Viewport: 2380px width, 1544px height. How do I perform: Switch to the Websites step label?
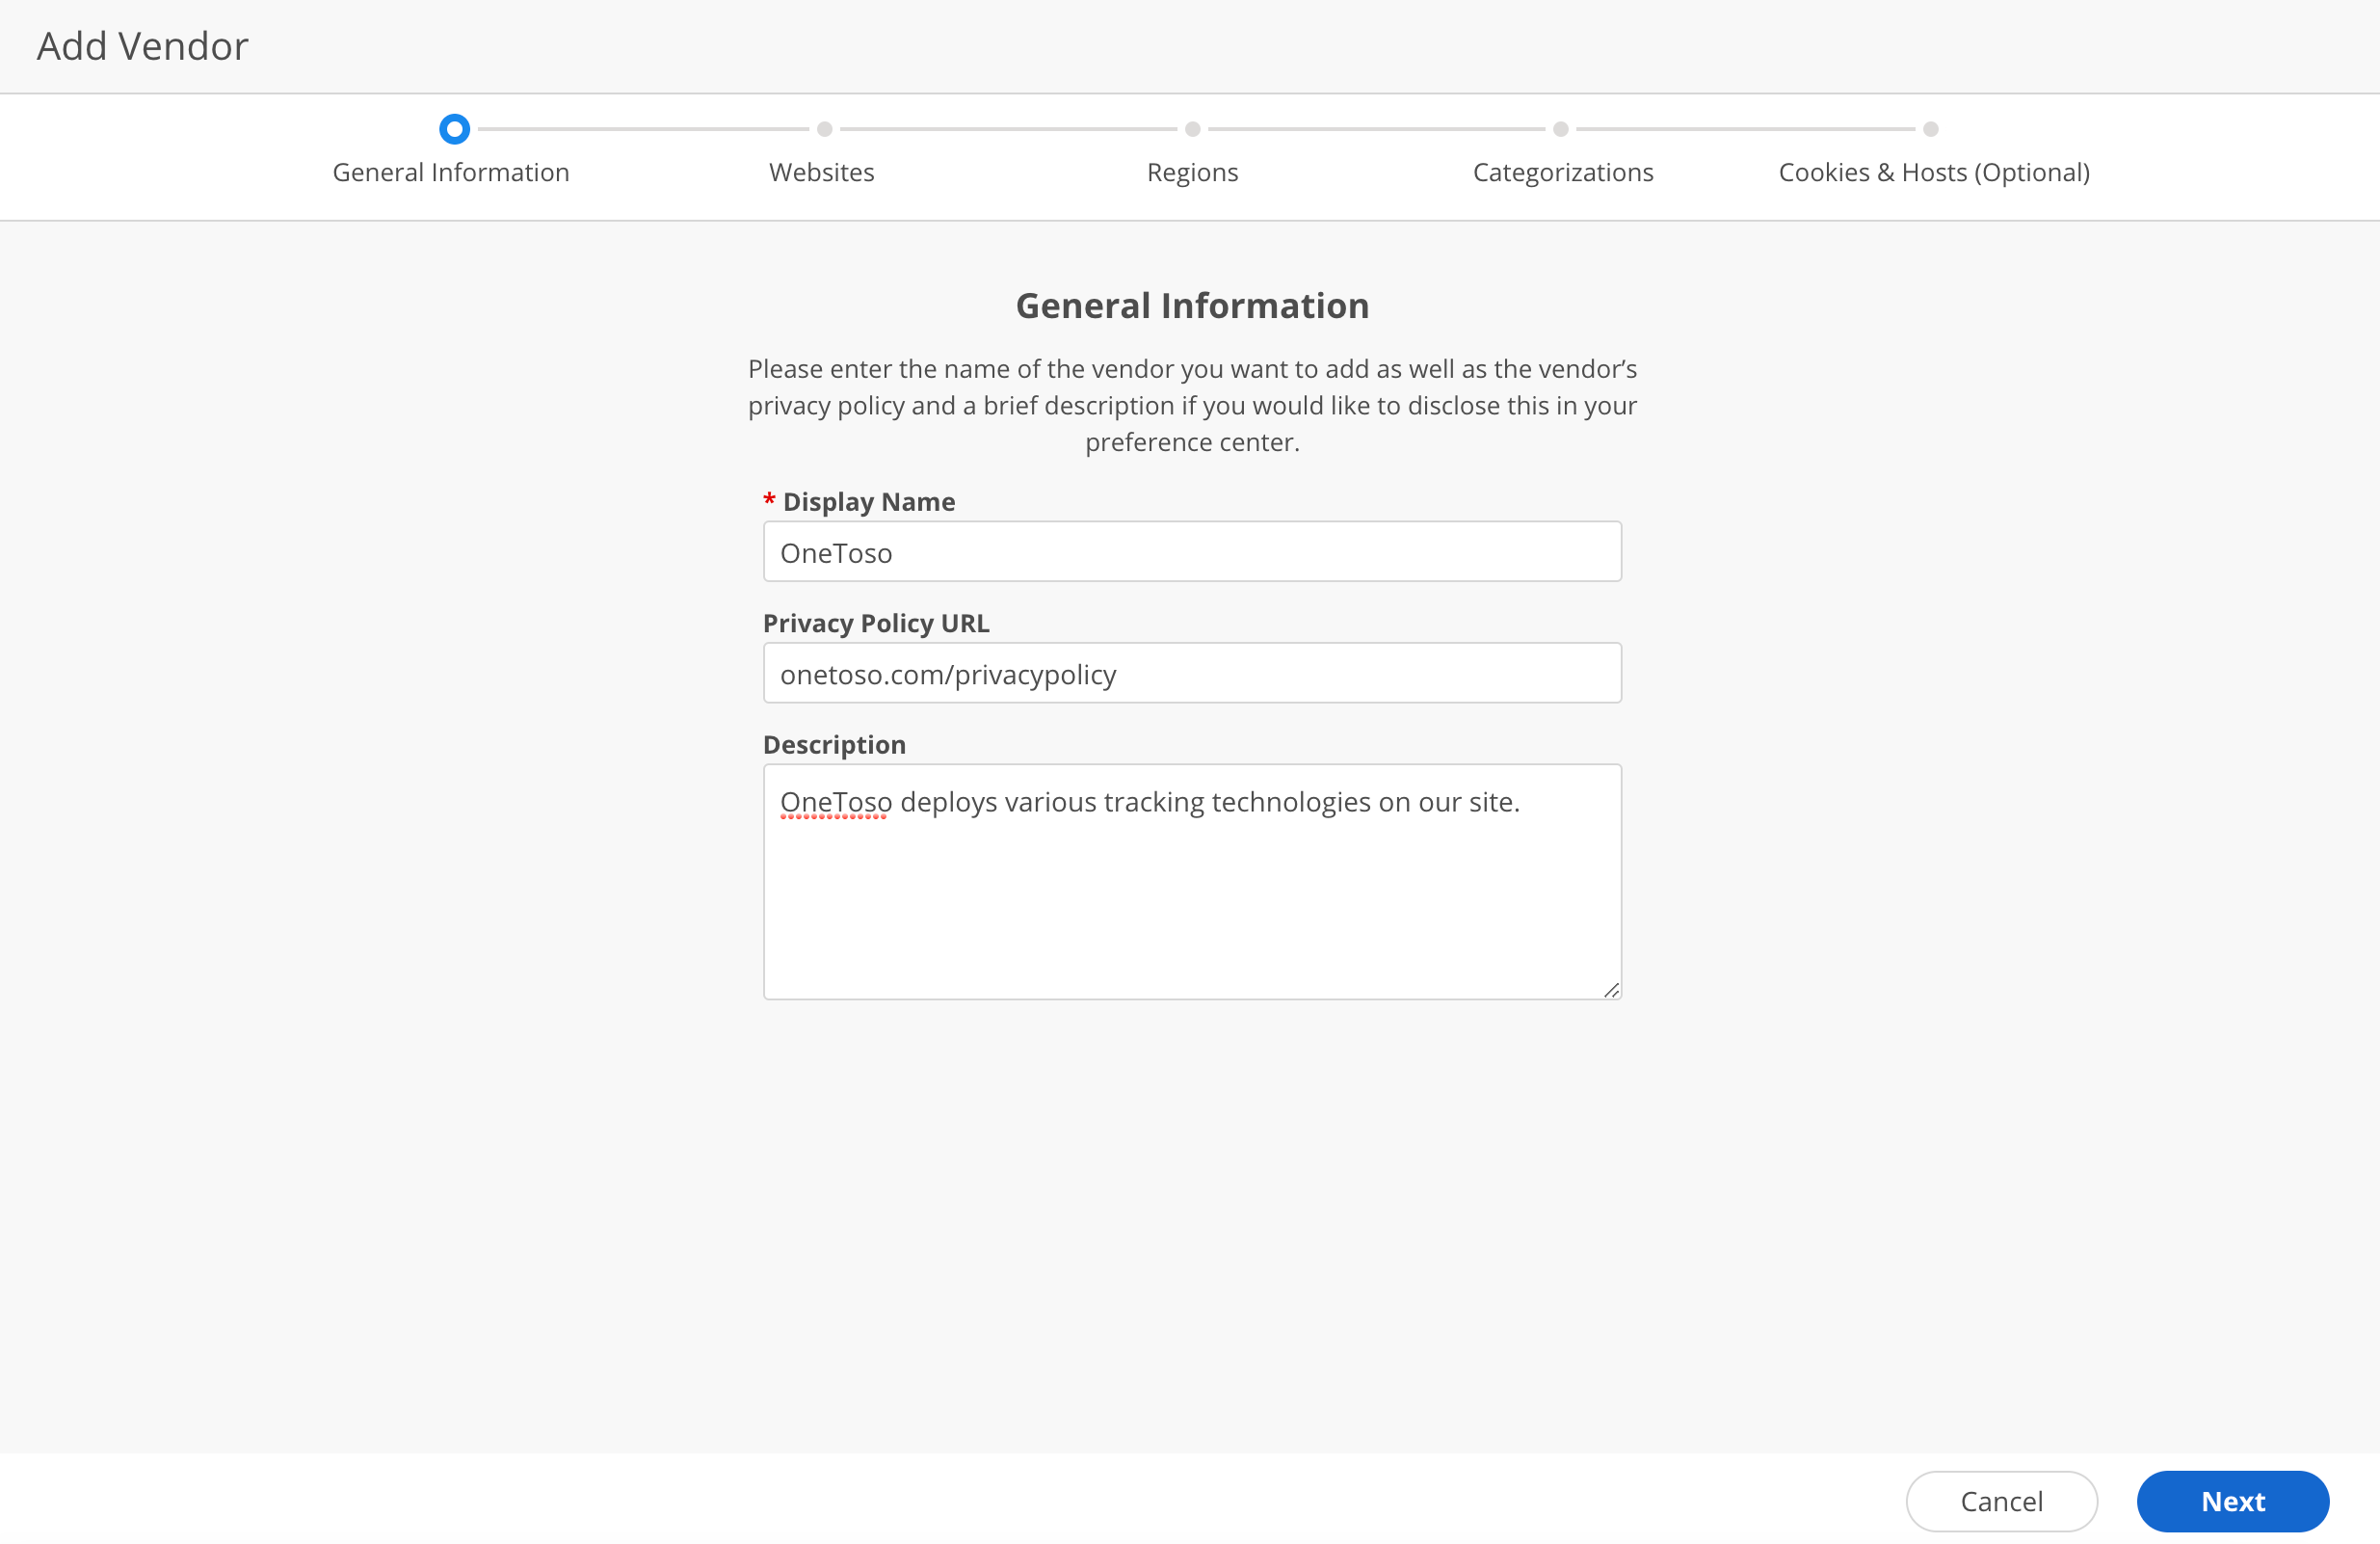(822, 172)
